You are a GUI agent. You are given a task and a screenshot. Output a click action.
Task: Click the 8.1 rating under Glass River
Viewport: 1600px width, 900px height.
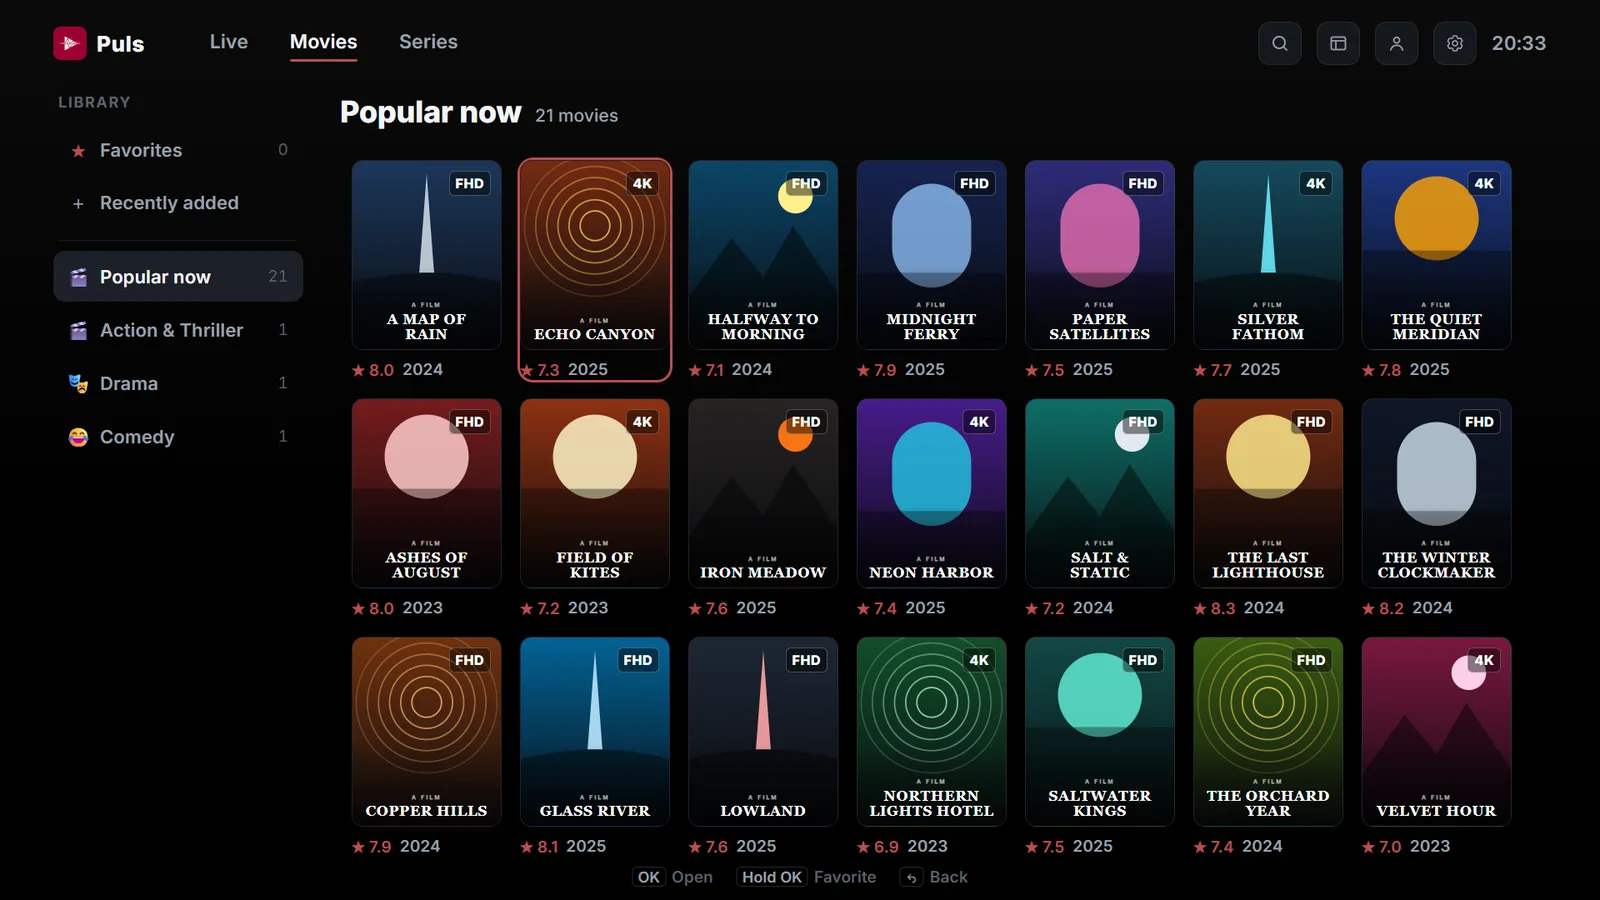(540, 847)
